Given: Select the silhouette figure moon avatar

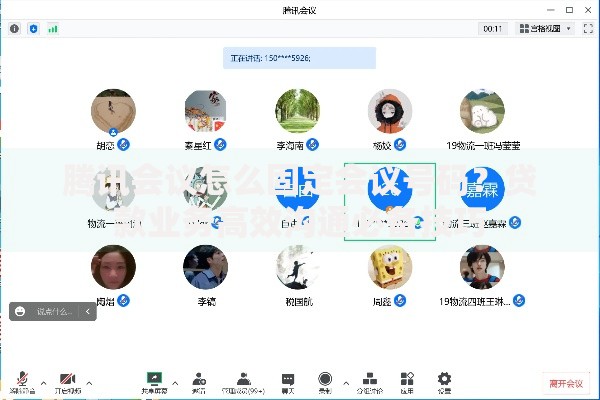Looking at the screenshot, I should coord(298,267).
